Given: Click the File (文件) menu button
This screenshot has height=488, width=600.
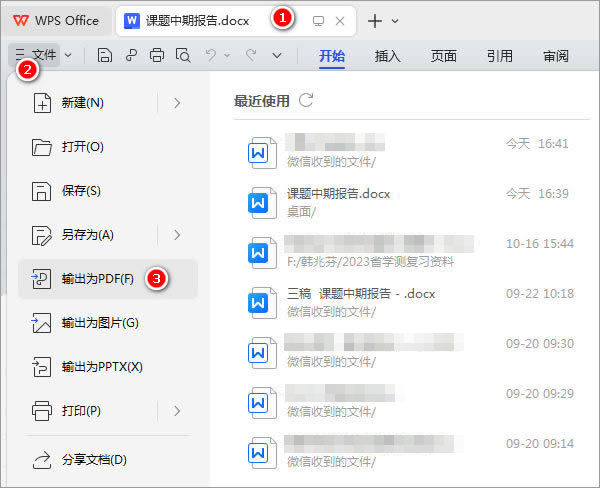Looking at the screenshot, I should [36, 56].
